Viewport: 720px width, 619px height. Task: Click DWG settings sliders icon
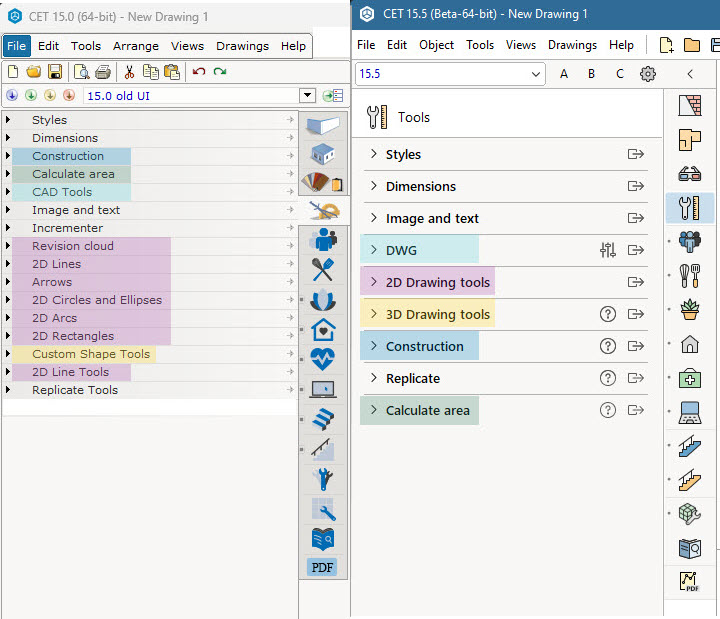(608, 250)
